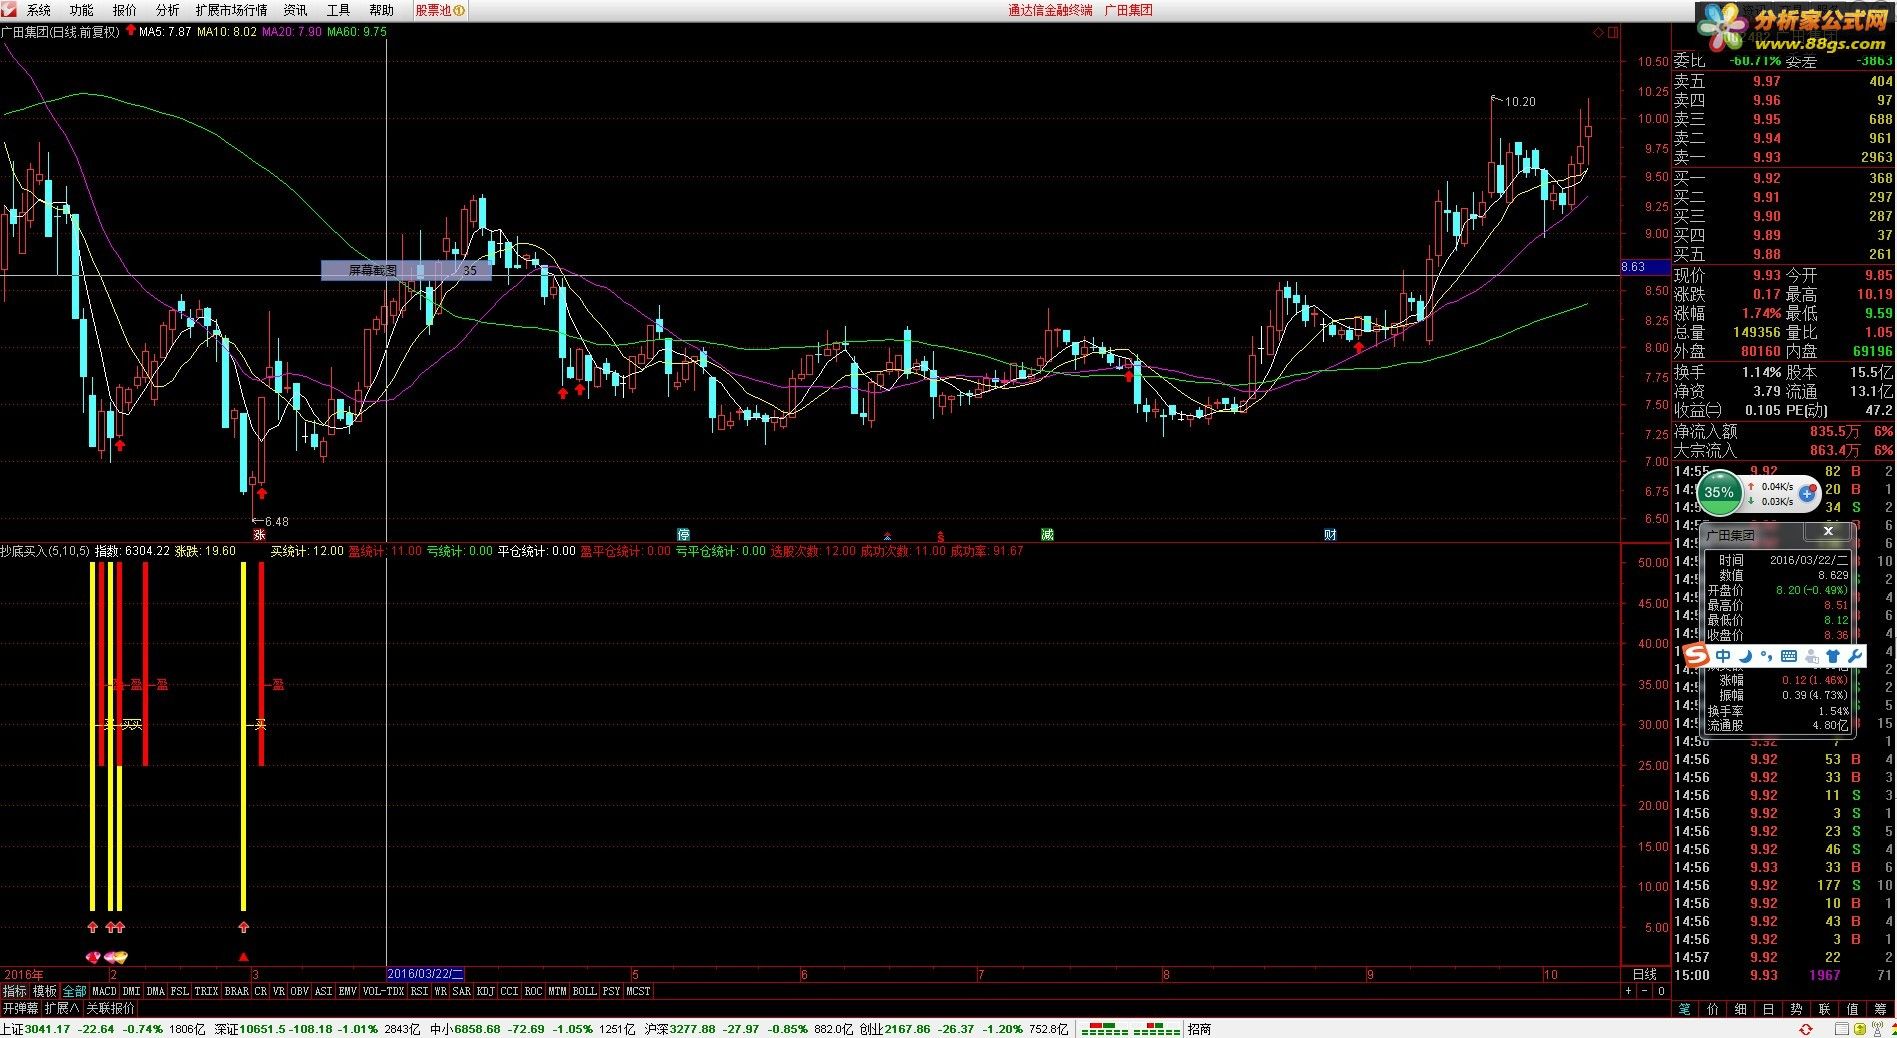Switch to the 筹 chip distribution tab
Screen dimensions: 1897x1038
[x=1881, y=1009]
